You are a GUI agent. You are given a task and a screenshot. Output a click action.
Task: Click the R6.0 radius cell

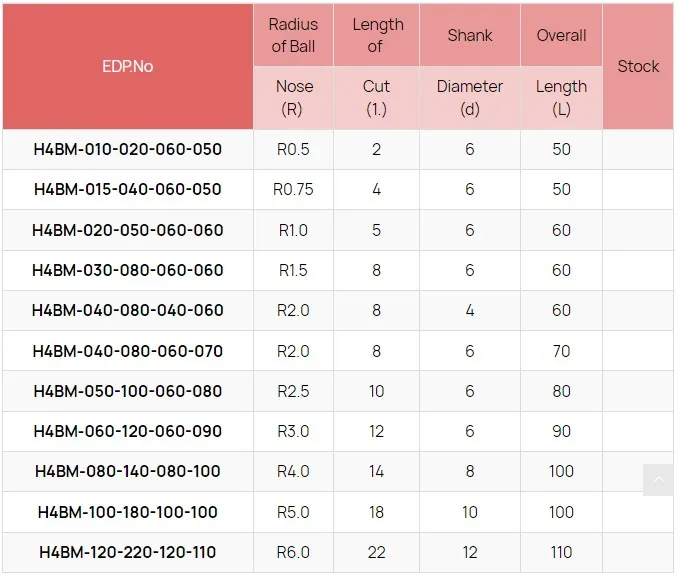(294, 552)
